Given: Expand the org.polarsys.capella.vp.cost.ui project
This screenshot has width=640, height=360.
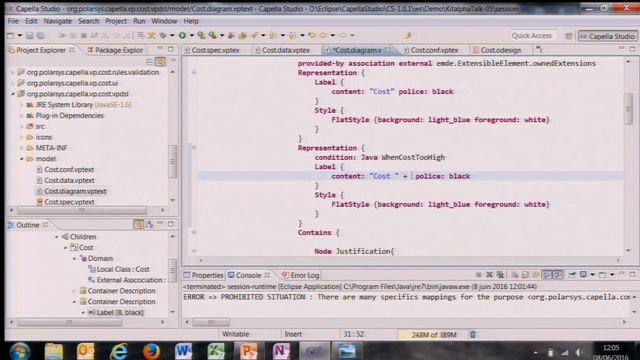Looking at the screenshot, I should click(x=13, y=83).
